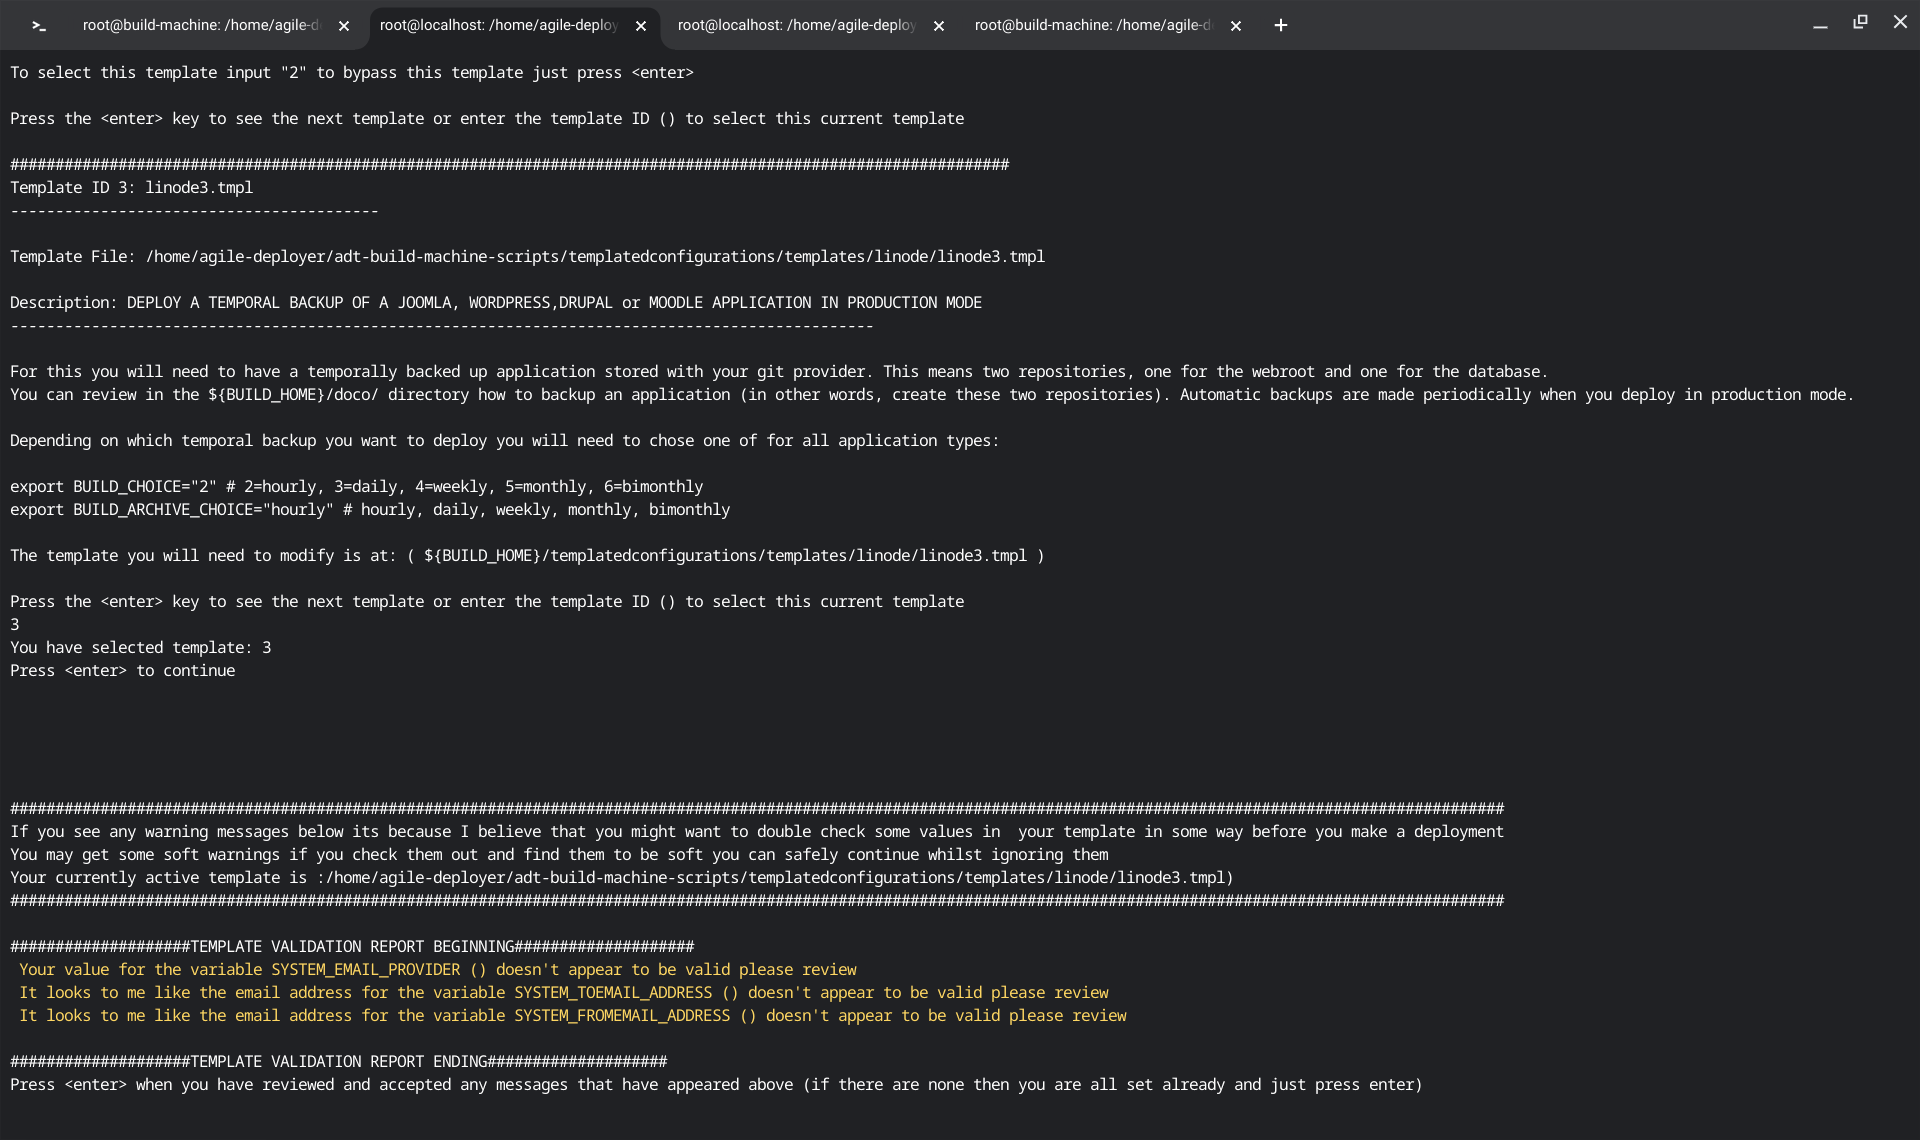Click the terminal prompt icon in tab bar
Screen dimensions: 1920x1140
tap(39, 26)
